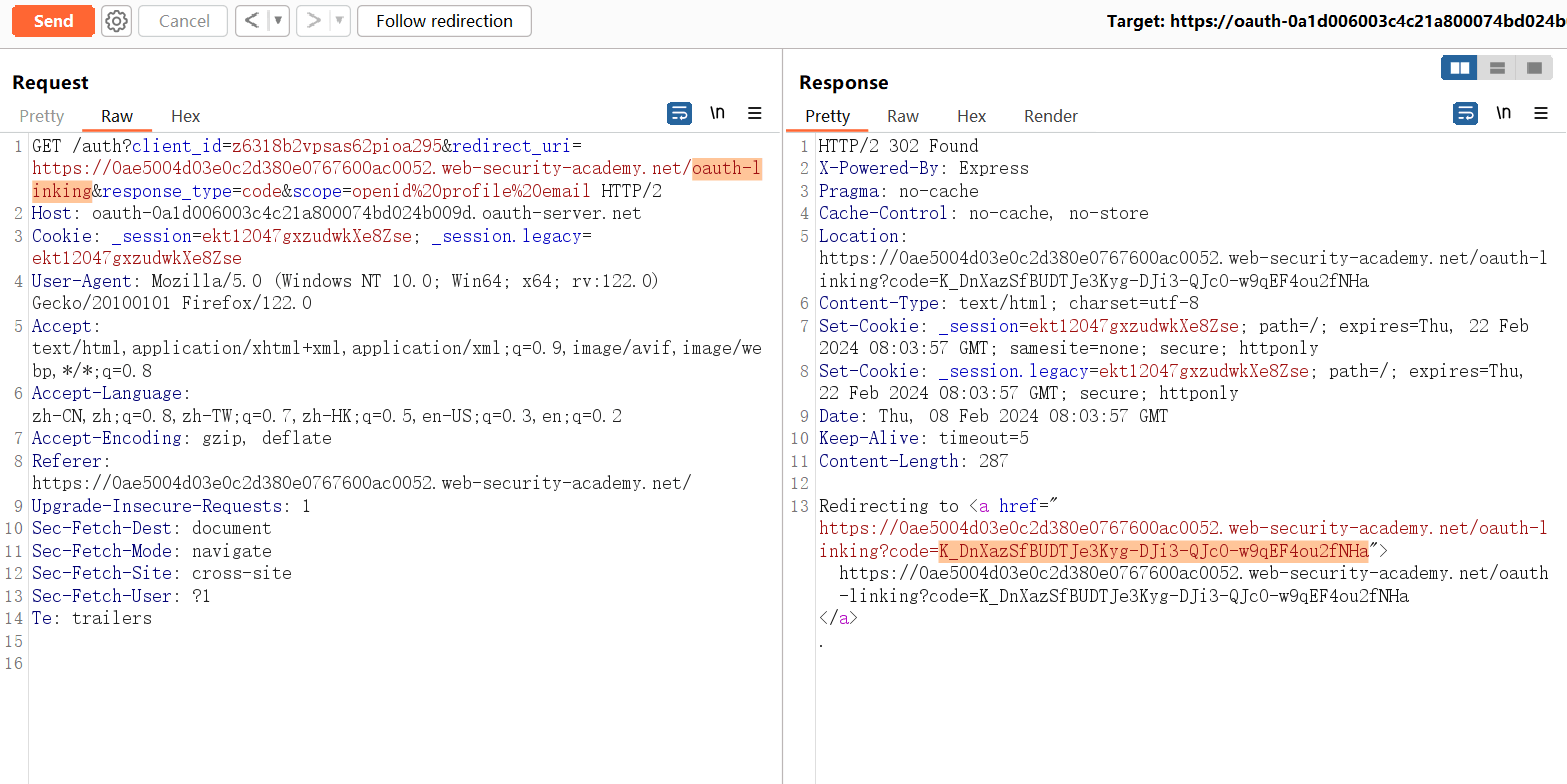Screen dimensions: 1567x784
Task: Go back to previous request with left arrow
Action: (252, 21)
